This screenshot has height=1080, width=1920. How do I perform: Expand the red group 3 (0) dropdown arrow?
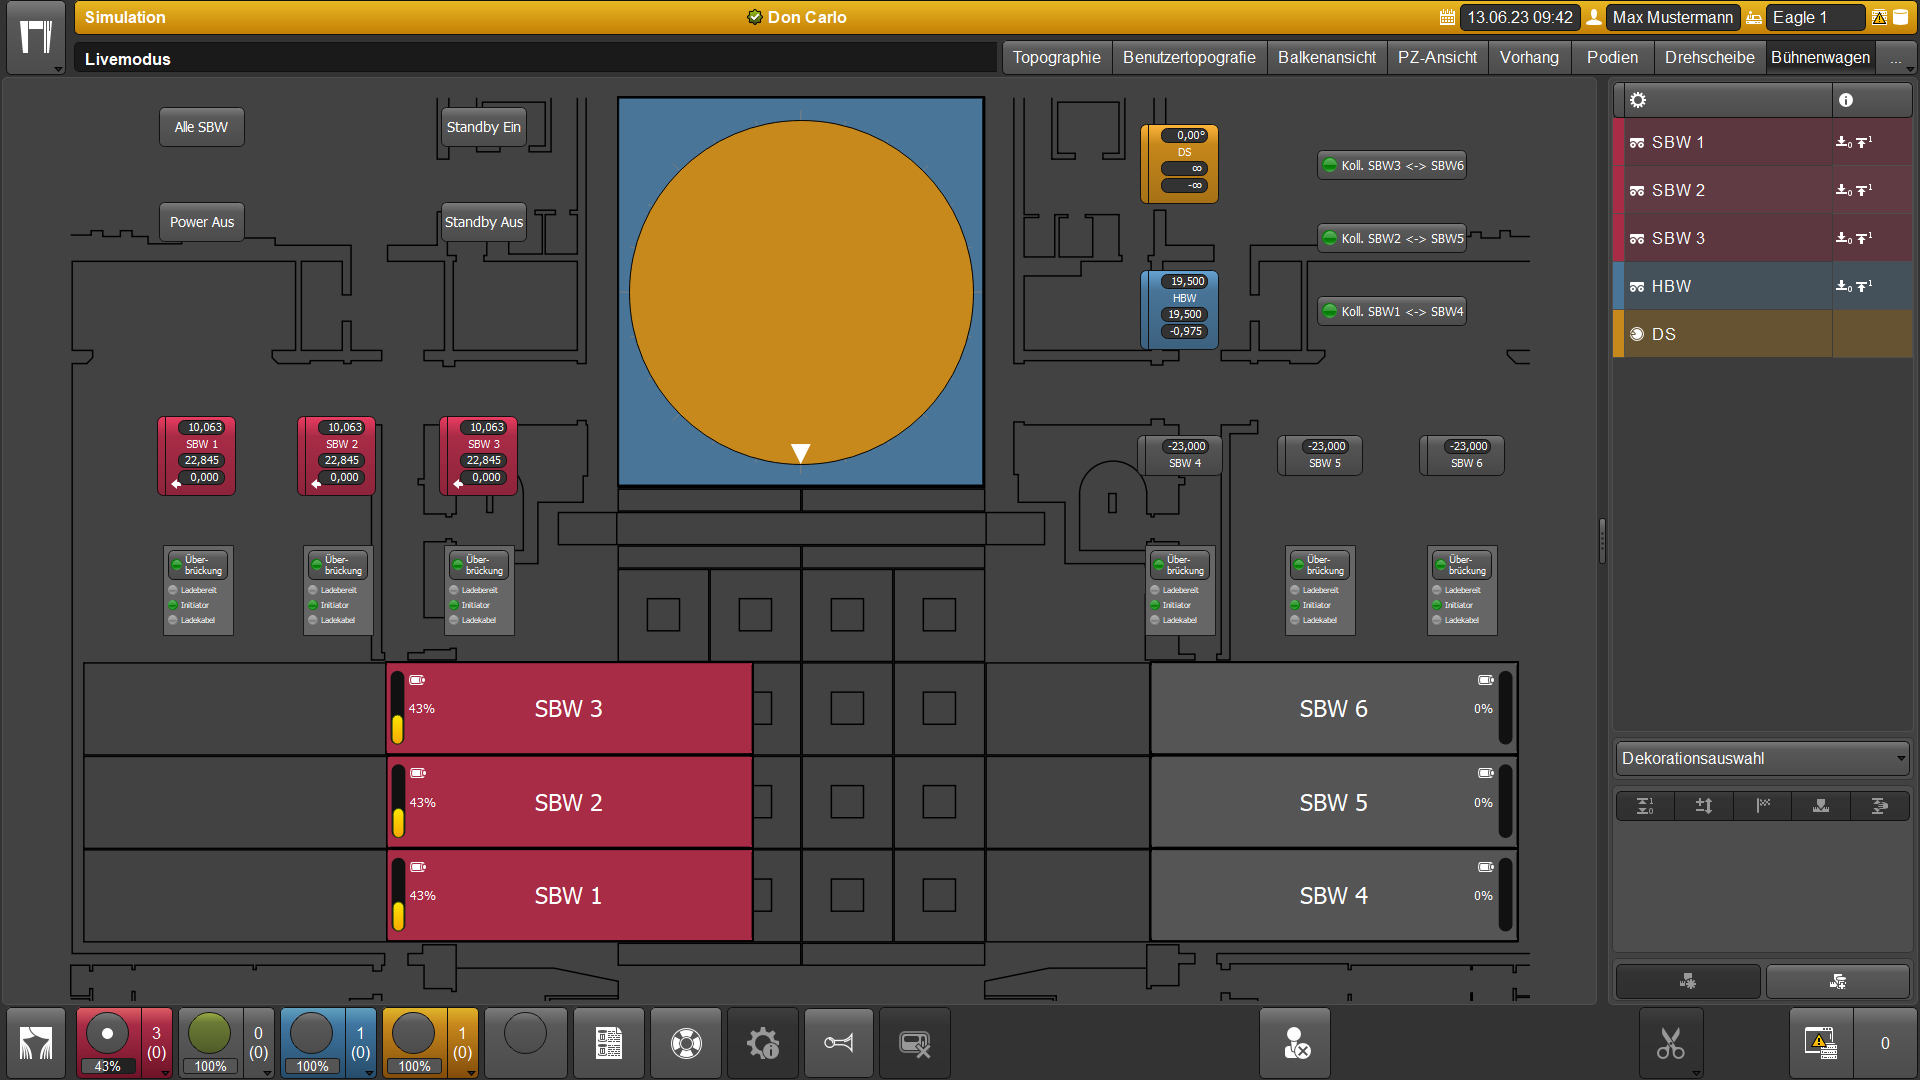(165, 1072)
